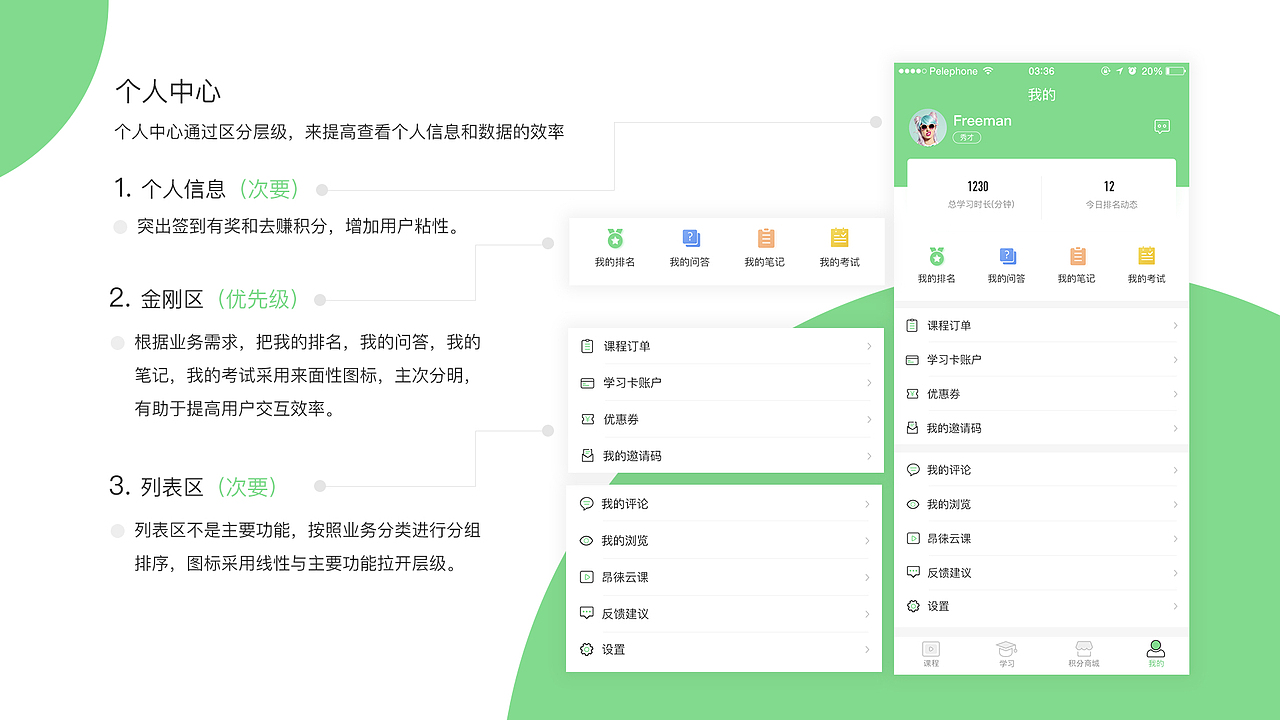The height and width of the screenshot is (720, 1280).
Task: Select the 我的排名 ranking medal icon
Action: (937, 258)
